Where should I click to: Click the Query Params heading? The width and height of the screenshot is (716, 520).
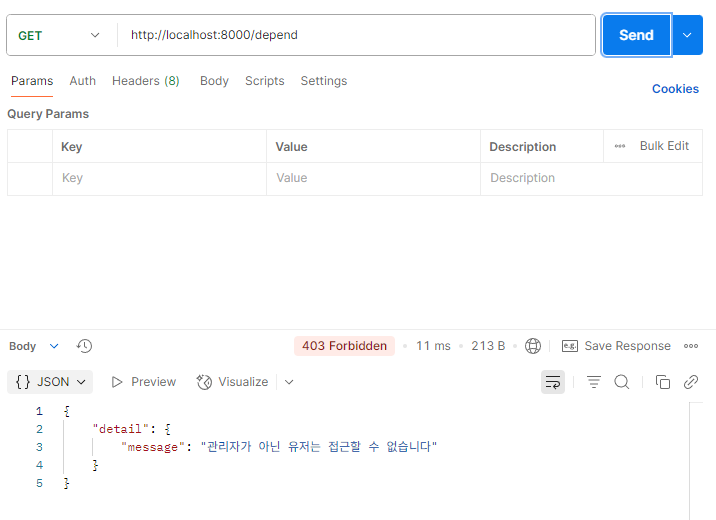pos(48,114)
